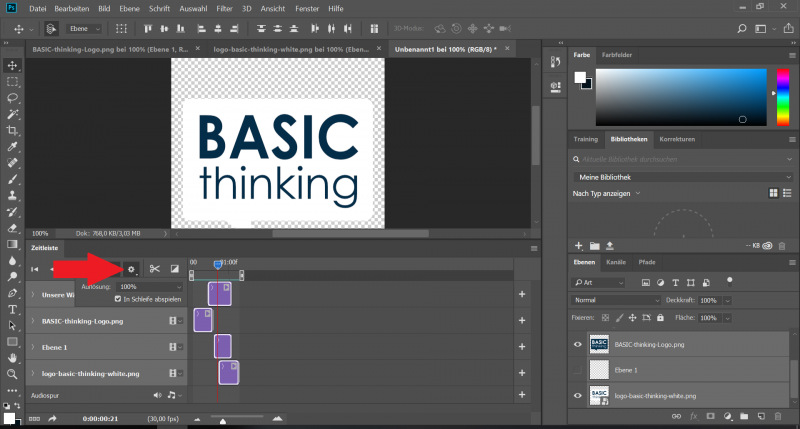Click the share export icon top right
Viewport: 800px width, 429px height.
pos(789,29)
